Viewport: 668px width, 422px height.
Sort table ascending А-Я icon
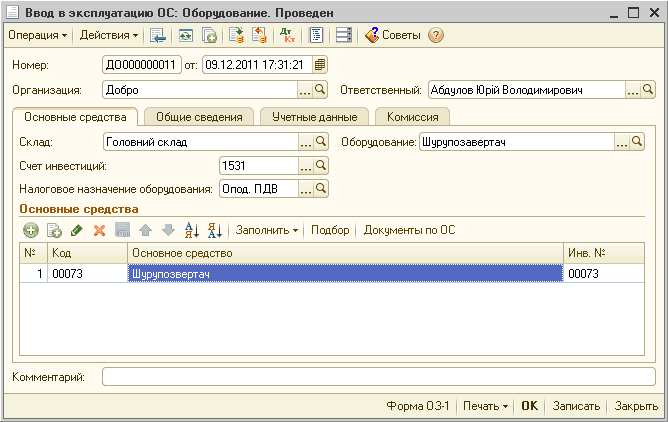192,230
